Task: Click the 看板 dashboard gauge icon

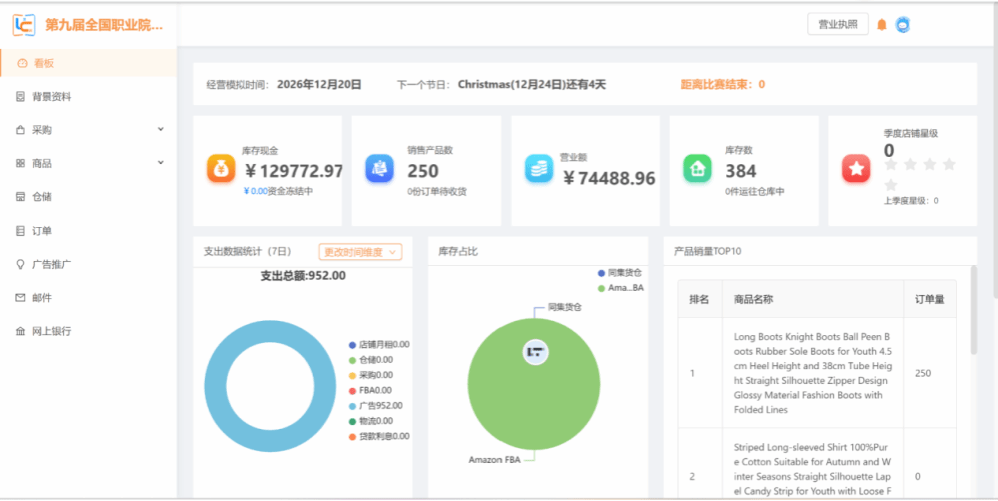Action: (x=22, y=63)
